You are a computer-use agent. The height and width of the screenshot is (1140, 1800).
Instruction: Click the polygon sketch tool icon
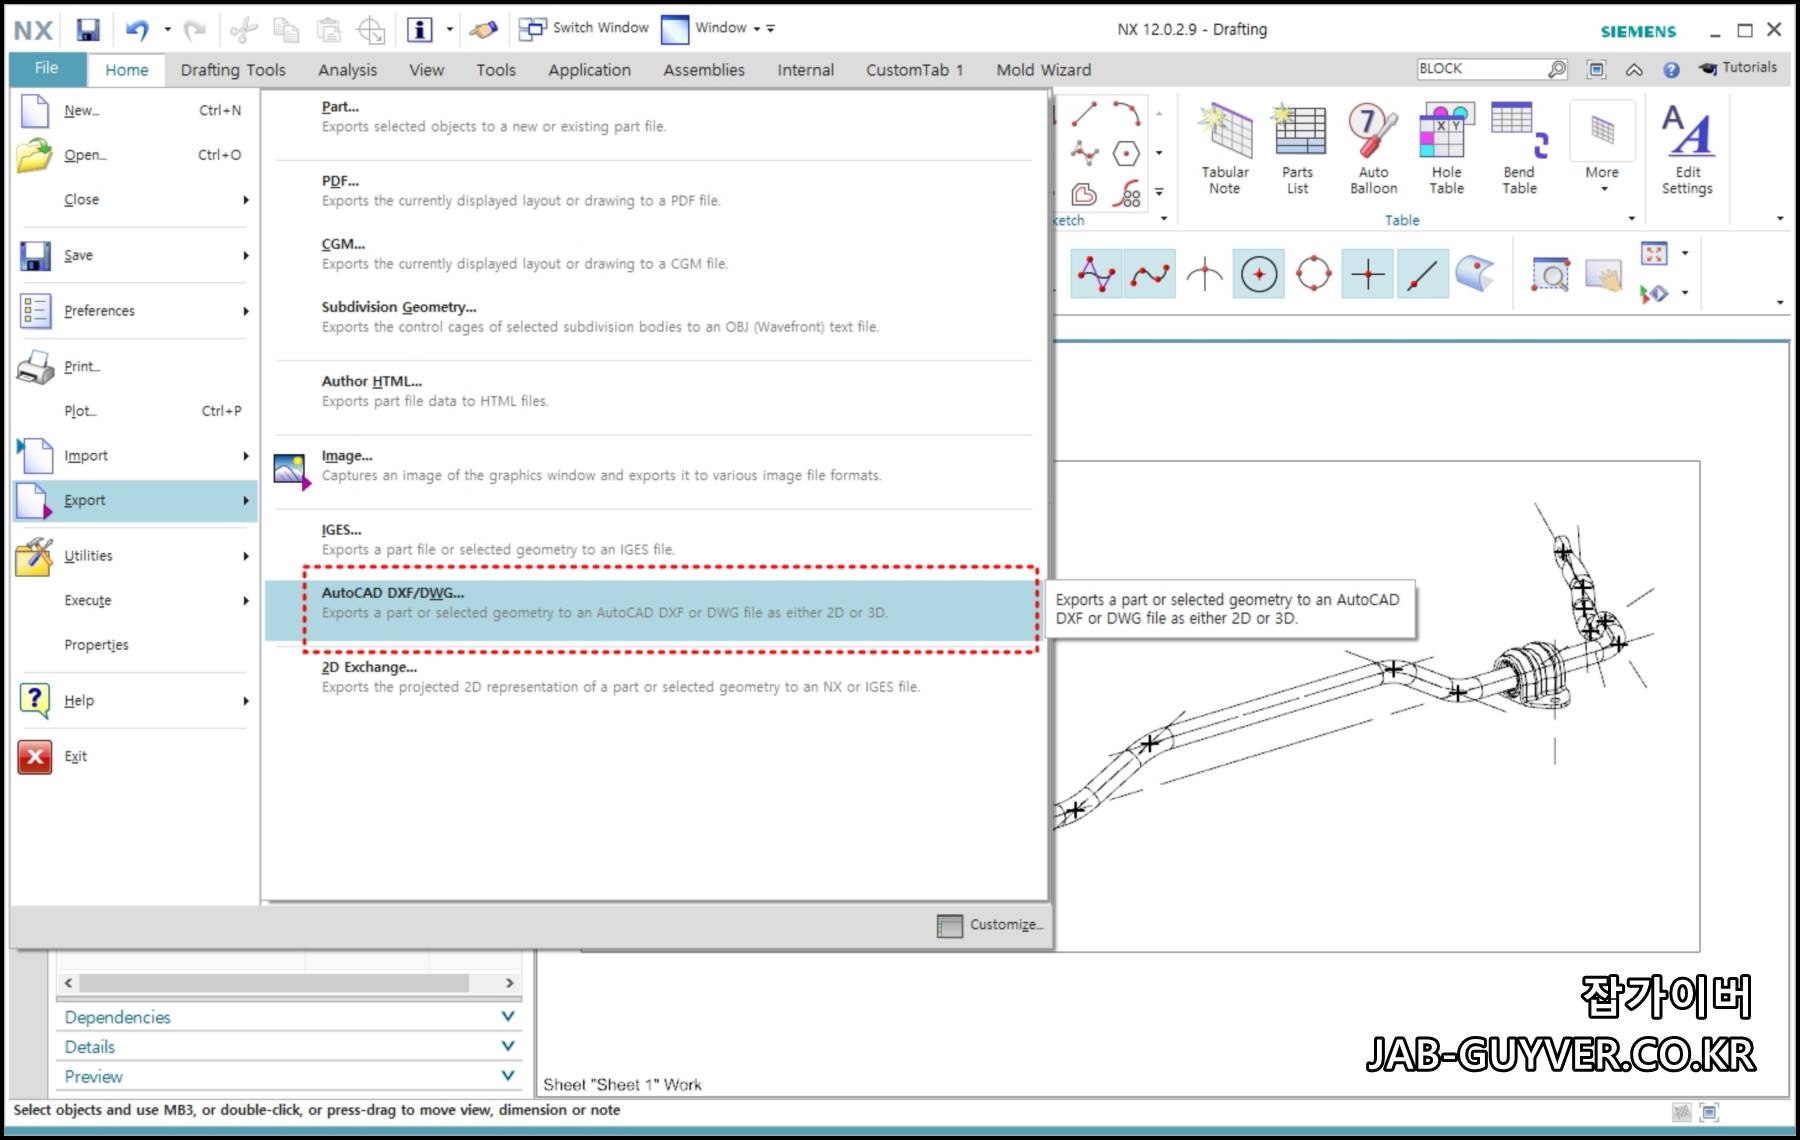(1127, 153)
